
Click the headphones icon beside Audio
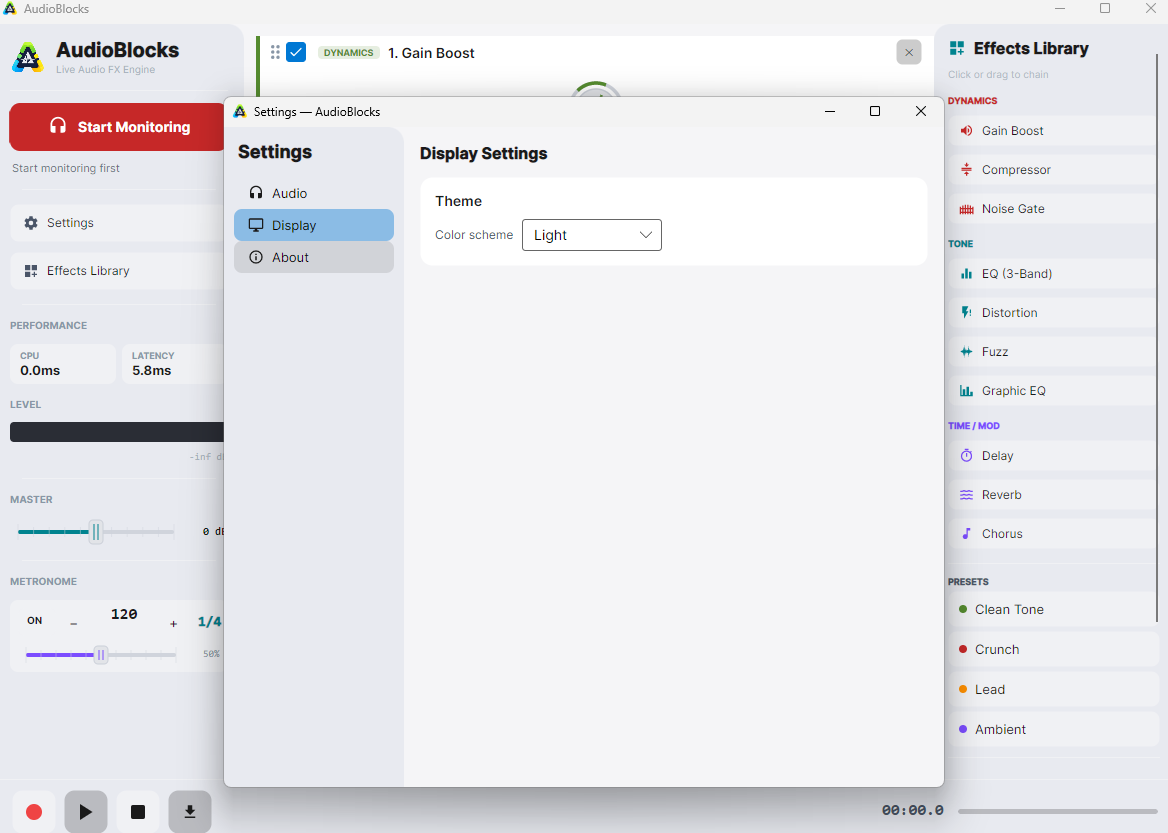(256, 193)
